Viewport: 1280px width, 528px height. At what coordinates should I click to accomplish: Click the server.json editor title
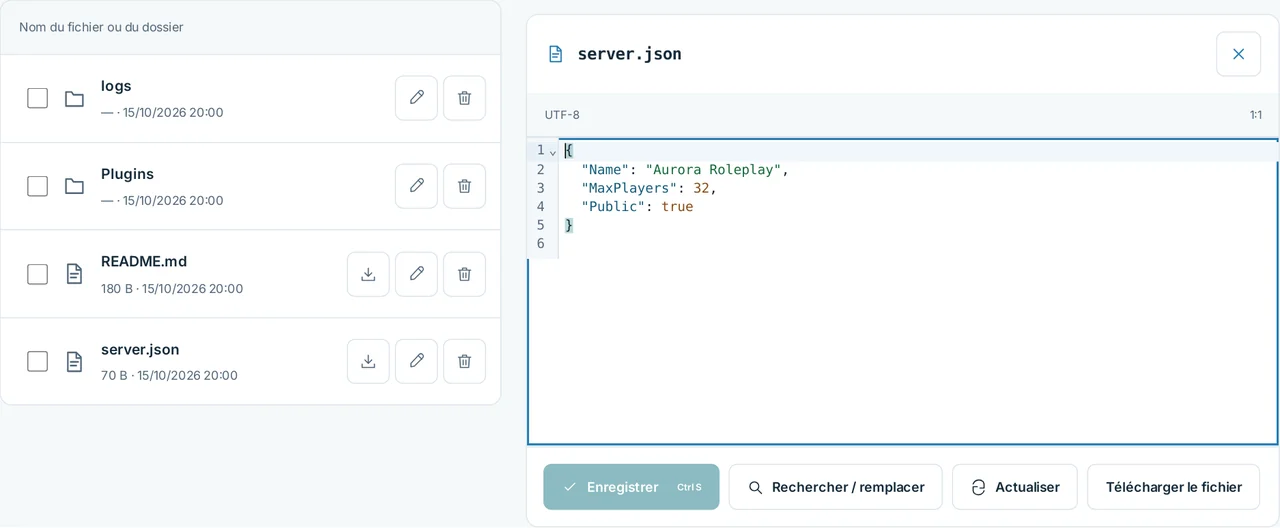point(629,54)
